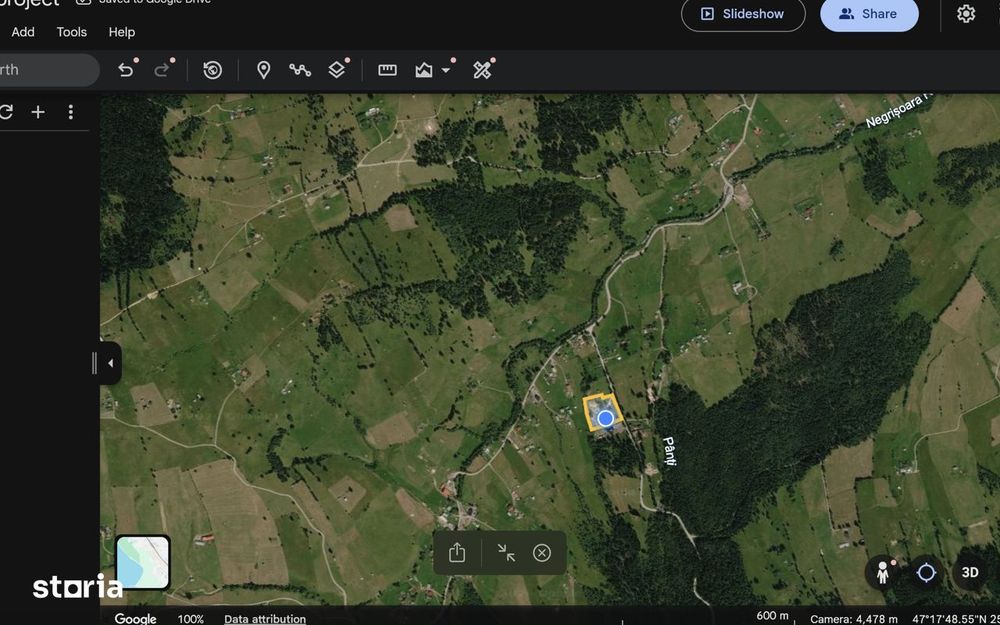
Task: Select the draw path tool
Action: (x=300, y=70)
